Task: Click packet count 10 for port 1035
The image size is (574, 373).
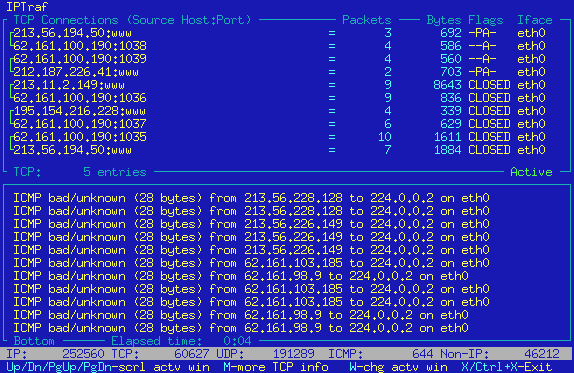Action: pyautogui.click(x=384, y=137)
